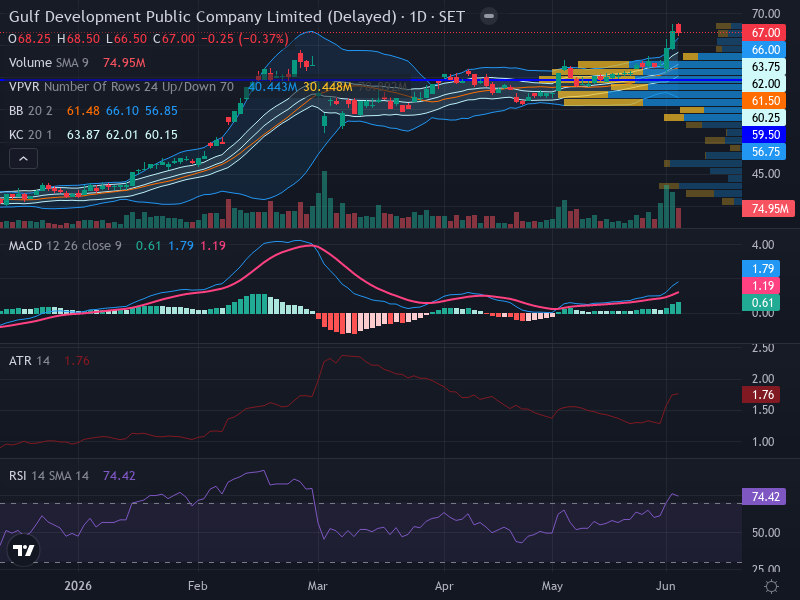Click the 66.00 price scale label
Screen dimensions: 800x600
pyautogui.click(x=765, y=49)
